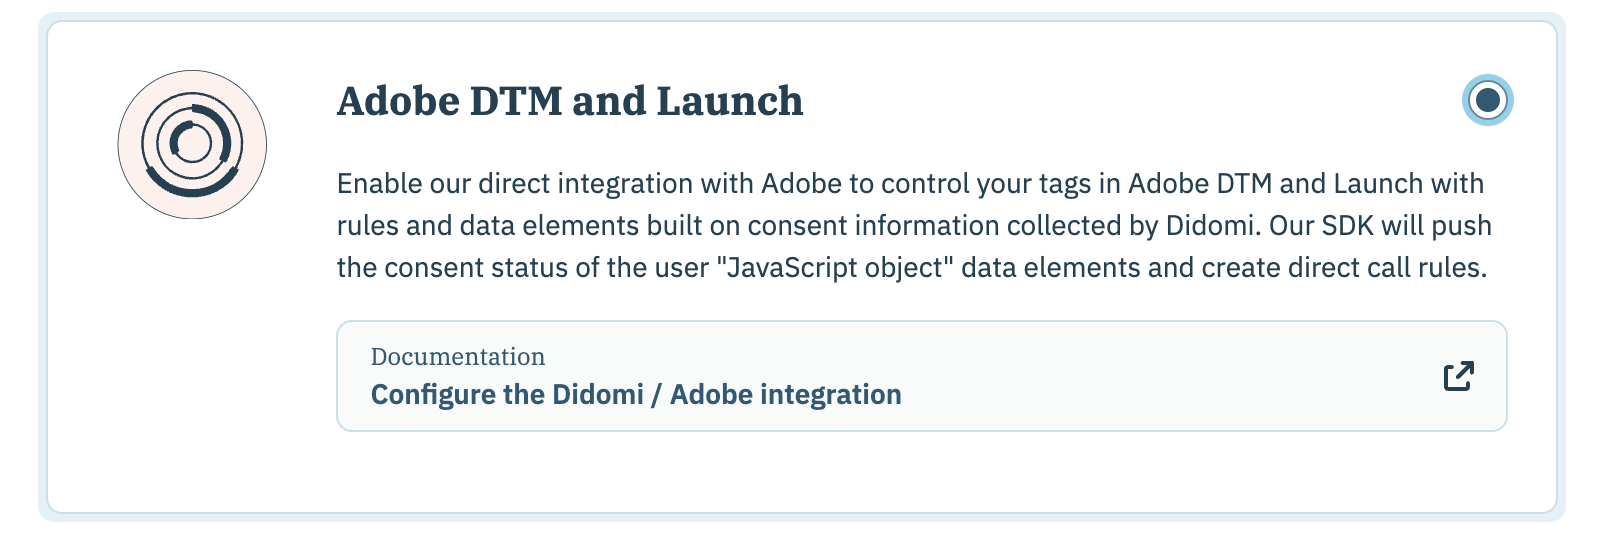Click the external link arrow icon
Screen dimensions: 1616x540
click(1458, 376)
